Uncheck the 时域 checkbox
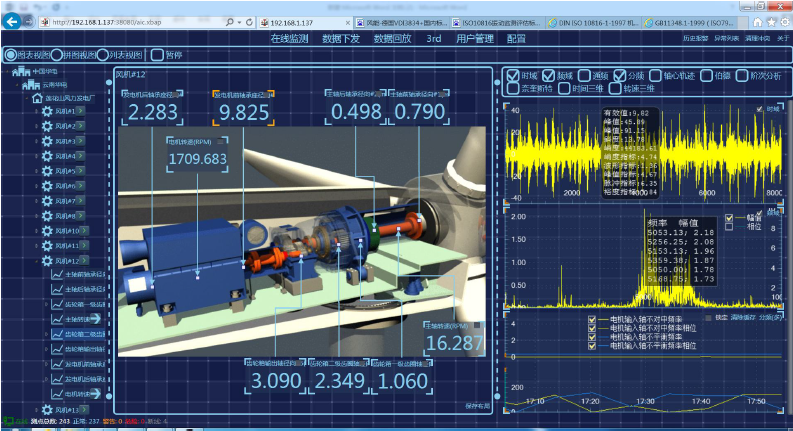 (513, 75)
